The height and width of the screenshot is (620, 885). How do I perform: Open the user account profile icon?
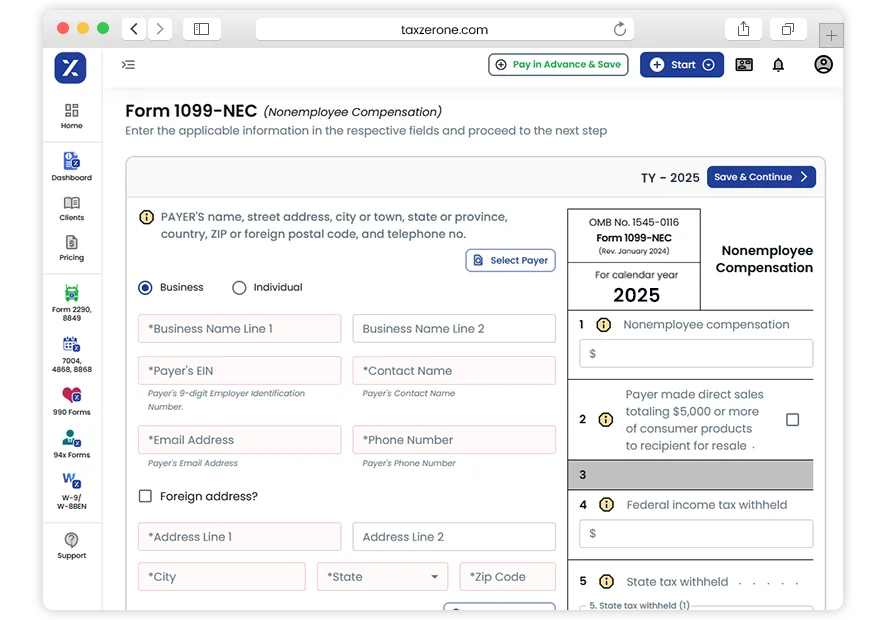click(x=823, y=64)
